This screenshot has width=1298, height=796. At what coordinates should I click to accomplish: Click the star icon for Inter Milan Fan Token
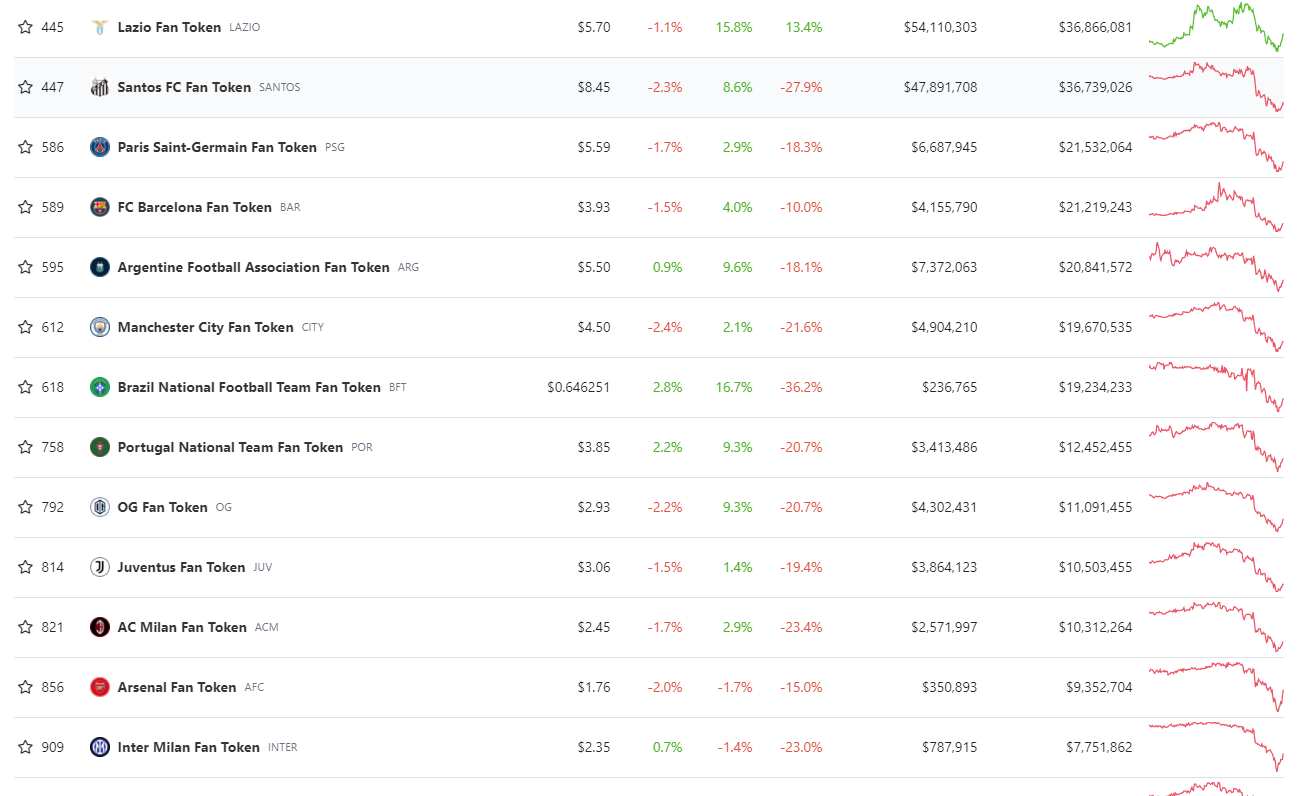click(x=25, y=747)
